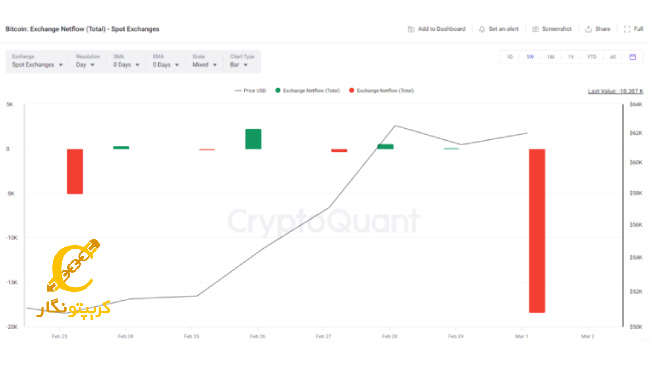Image resolution: width=650 pixels, height=365 pixels.
Task: Click the CryptoNegar logo watermark
Action: [x=74, y=279]
